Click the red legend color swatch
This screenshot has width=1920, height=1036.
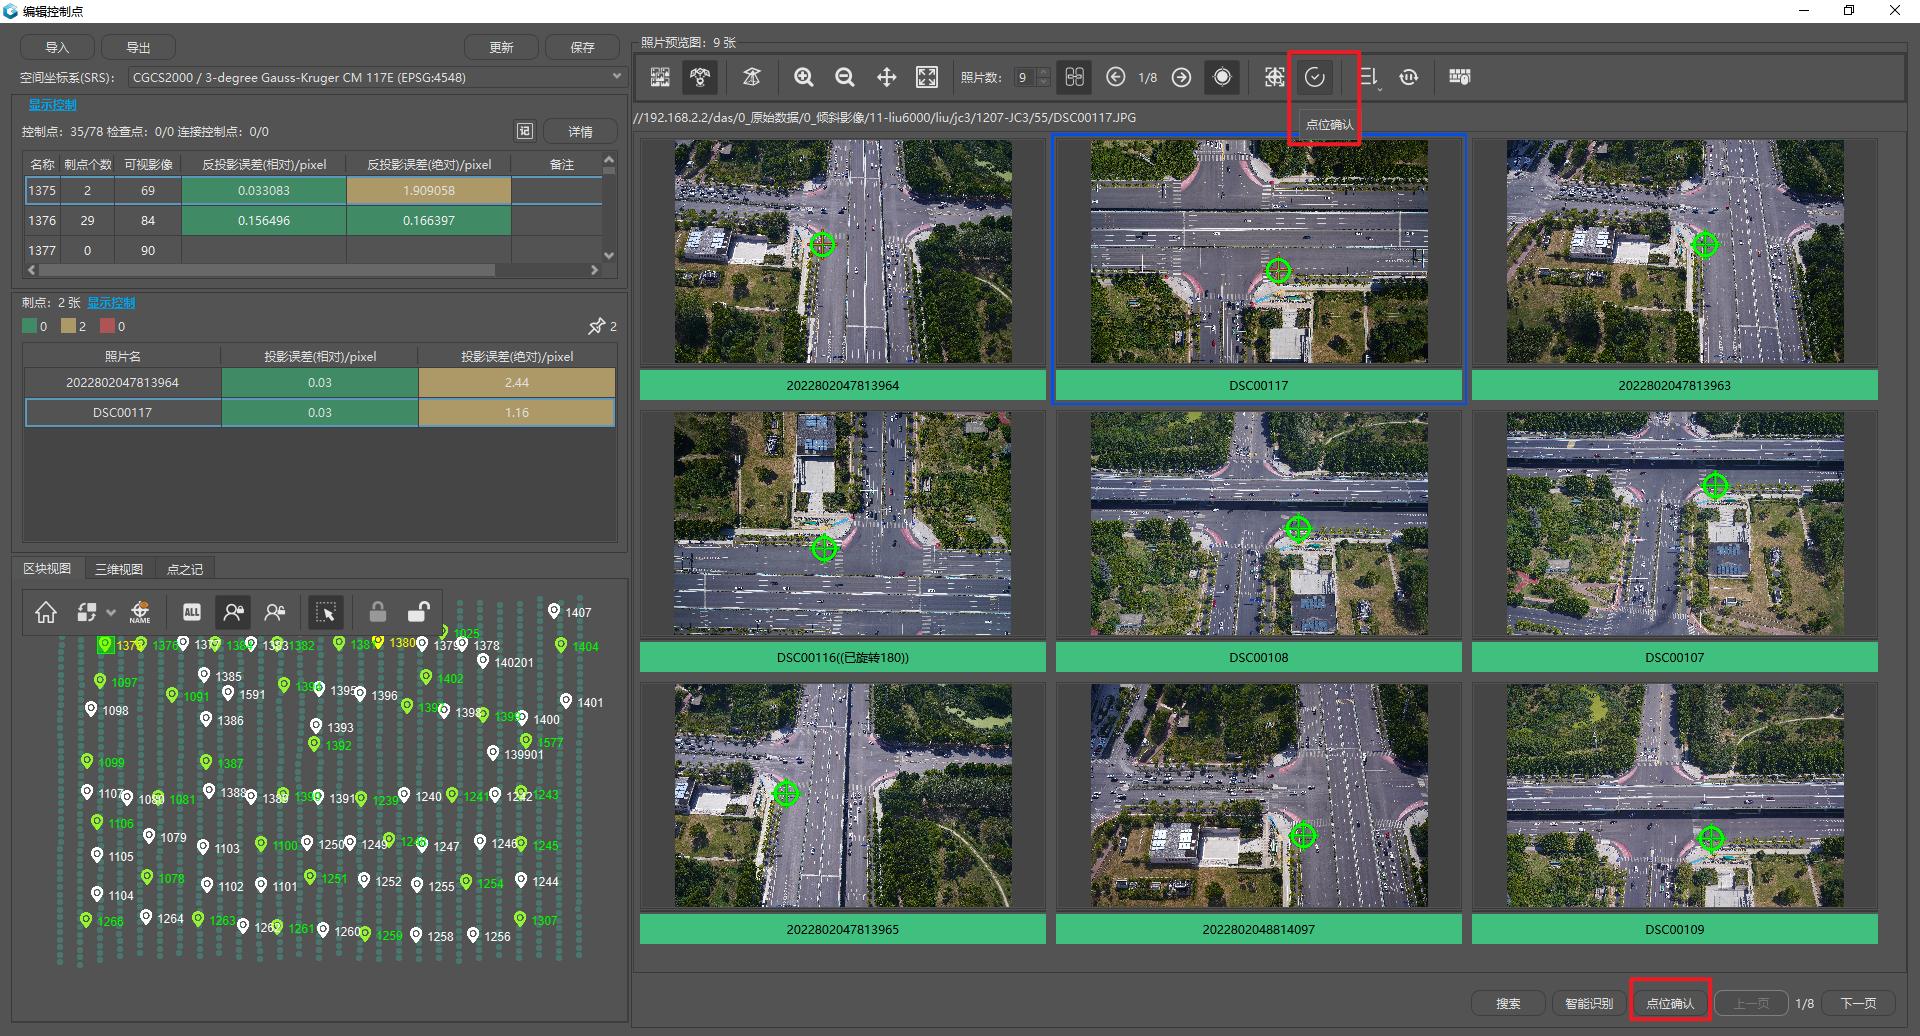(107, 326)
